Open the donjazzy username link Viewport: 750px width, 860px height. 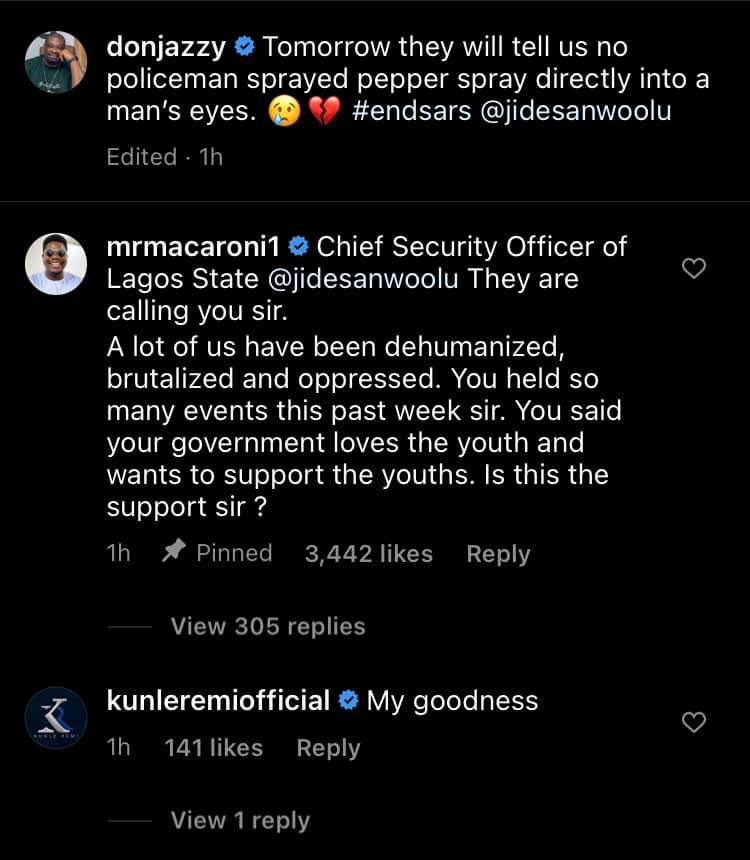coord(166,47)
